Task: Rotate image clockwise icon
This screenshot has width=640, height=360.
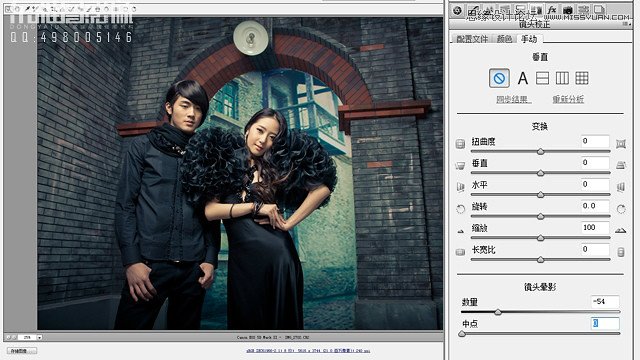Action: click(x=134, y=9)
